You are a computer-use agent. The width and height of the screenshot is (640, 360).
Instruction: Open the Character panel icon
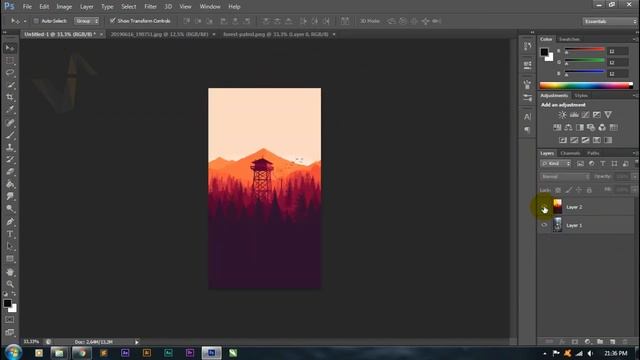527,117
